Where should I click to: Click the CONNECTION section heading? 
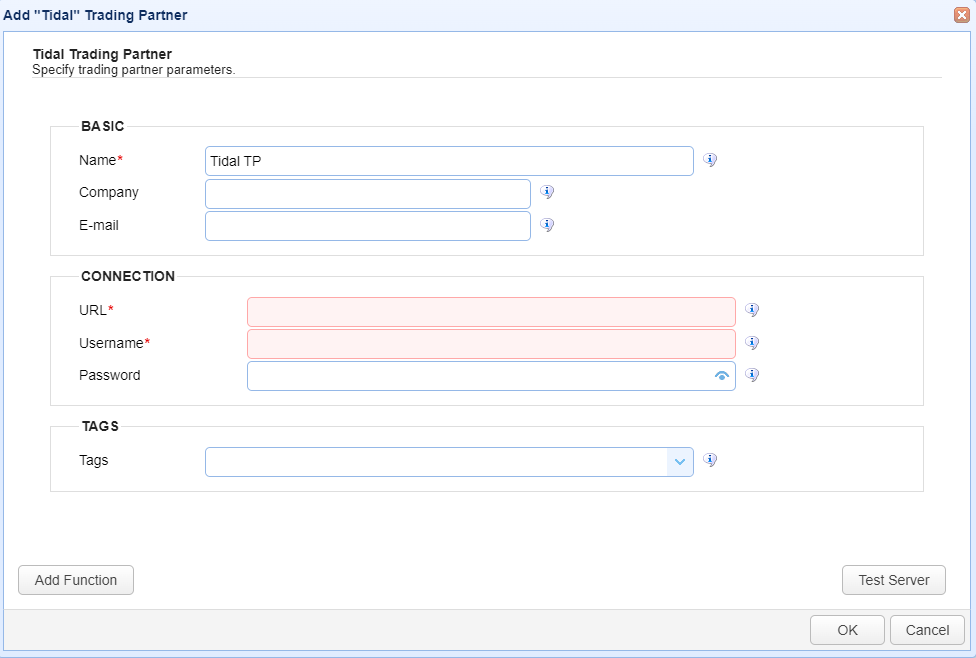click(128, 276)
